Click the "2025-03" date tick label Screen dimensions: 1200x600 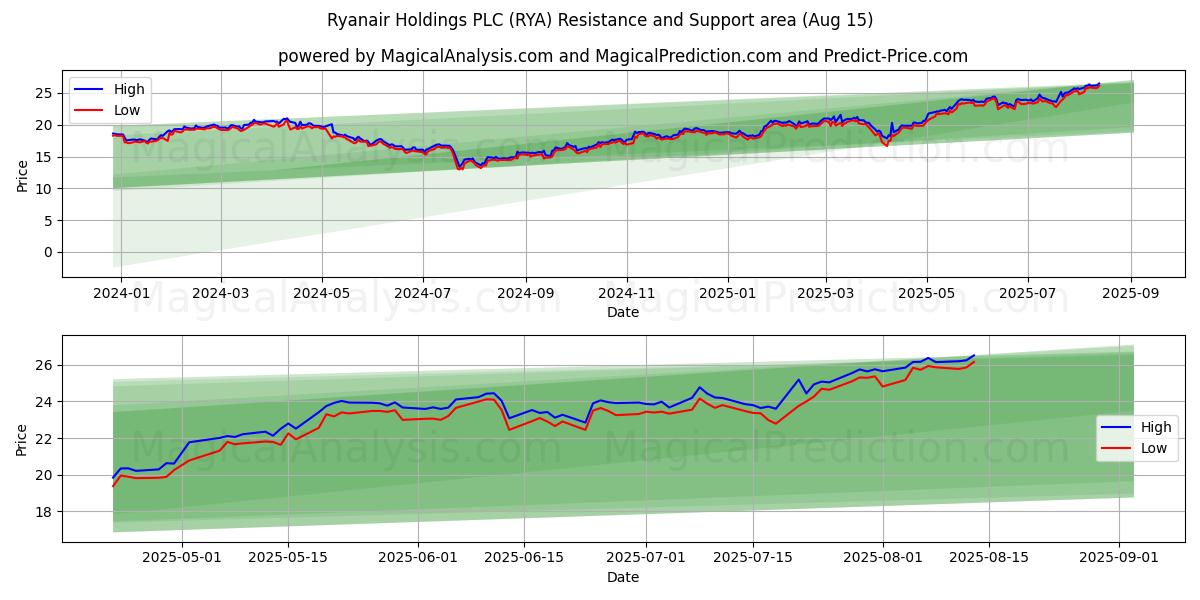pyautogui.click(x=825, y=294)
